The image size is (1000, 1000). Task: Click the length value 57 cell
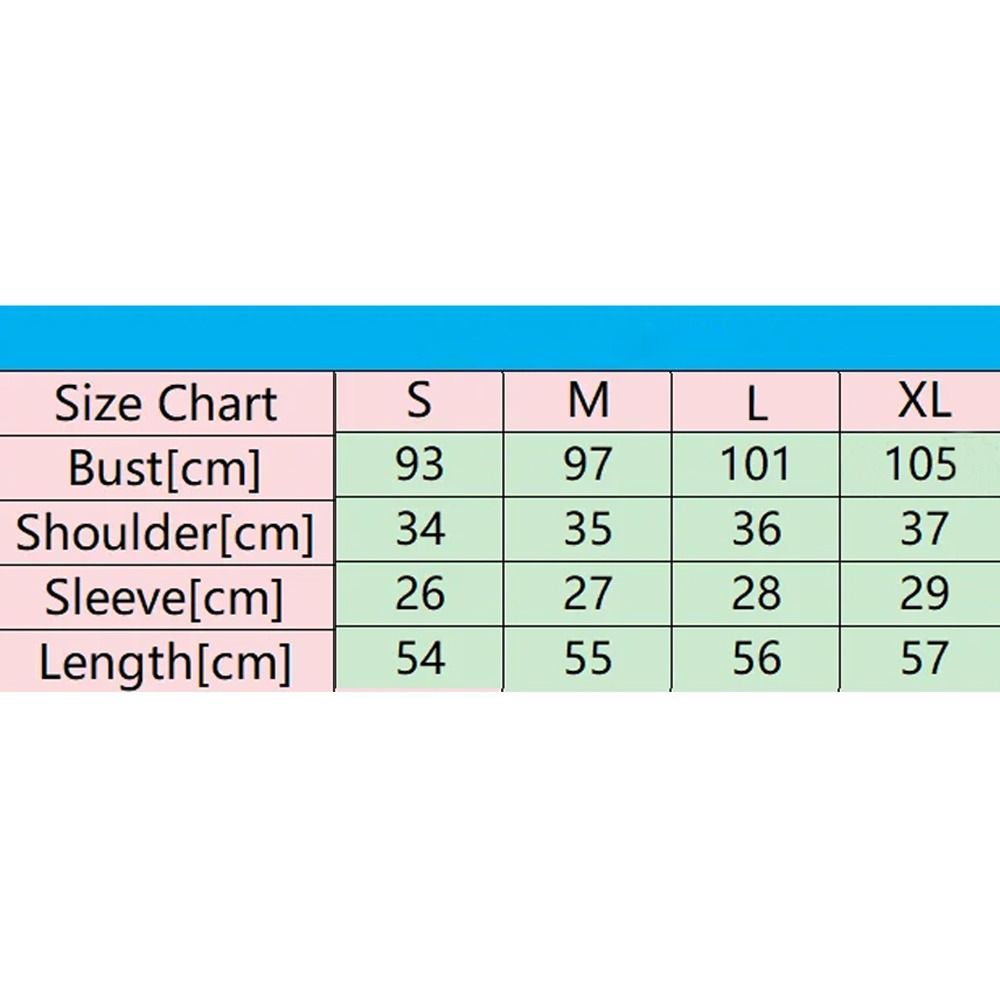[x=920, y=659]
